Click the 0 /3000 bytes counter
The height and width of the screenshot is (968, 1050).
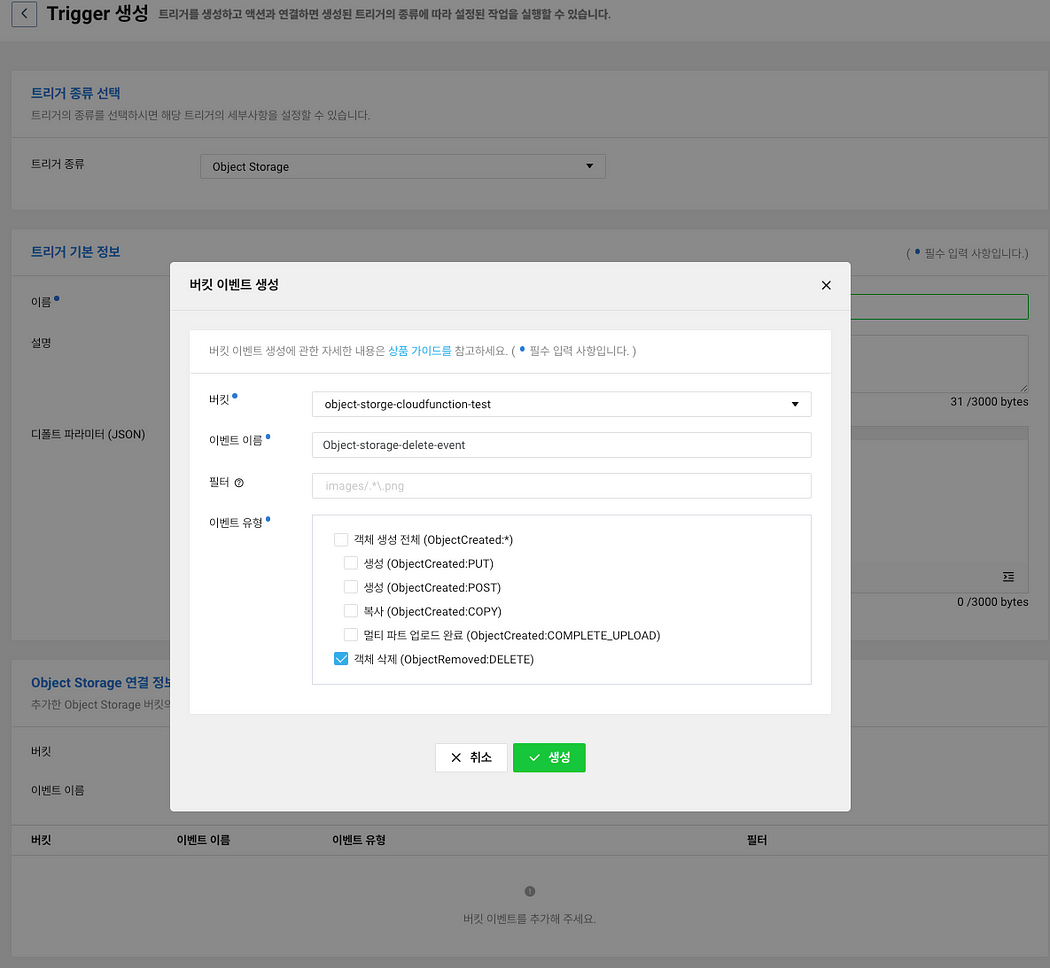tap(992, 602)
